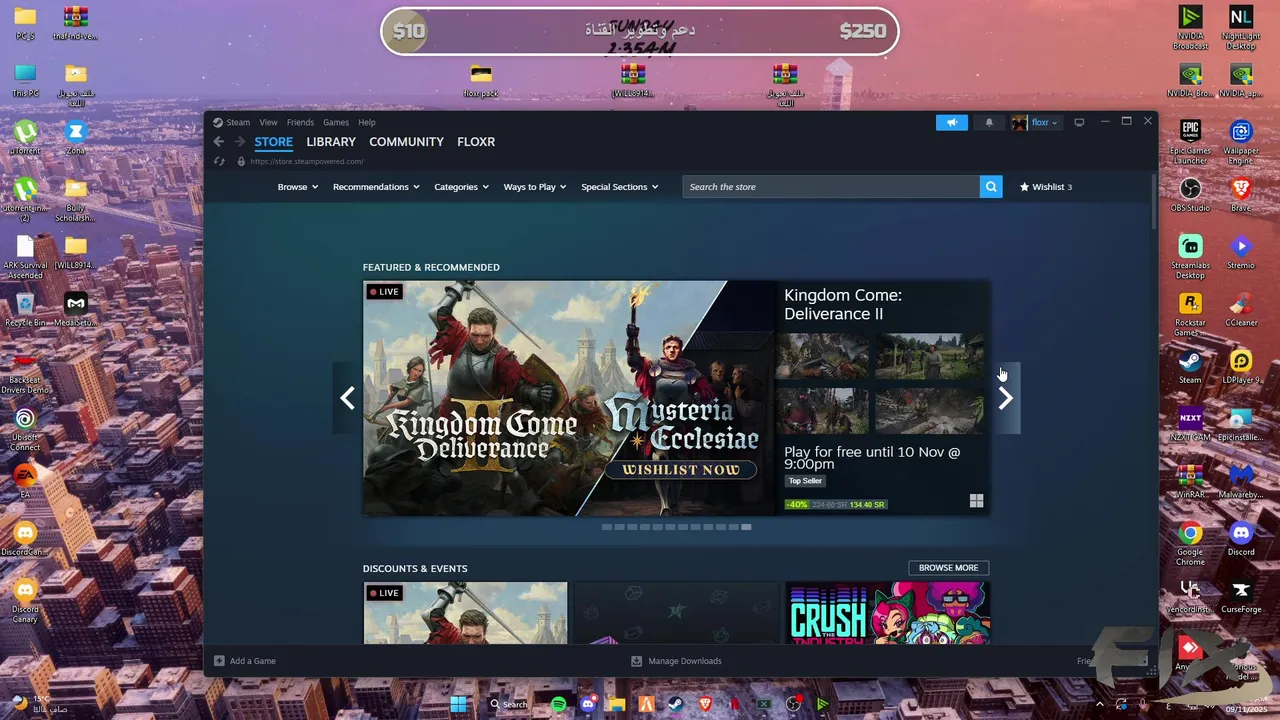The height and width of the screenshot is (720, 1280).
Task: Go to next featured carousel item
Action: point(1006,398)
